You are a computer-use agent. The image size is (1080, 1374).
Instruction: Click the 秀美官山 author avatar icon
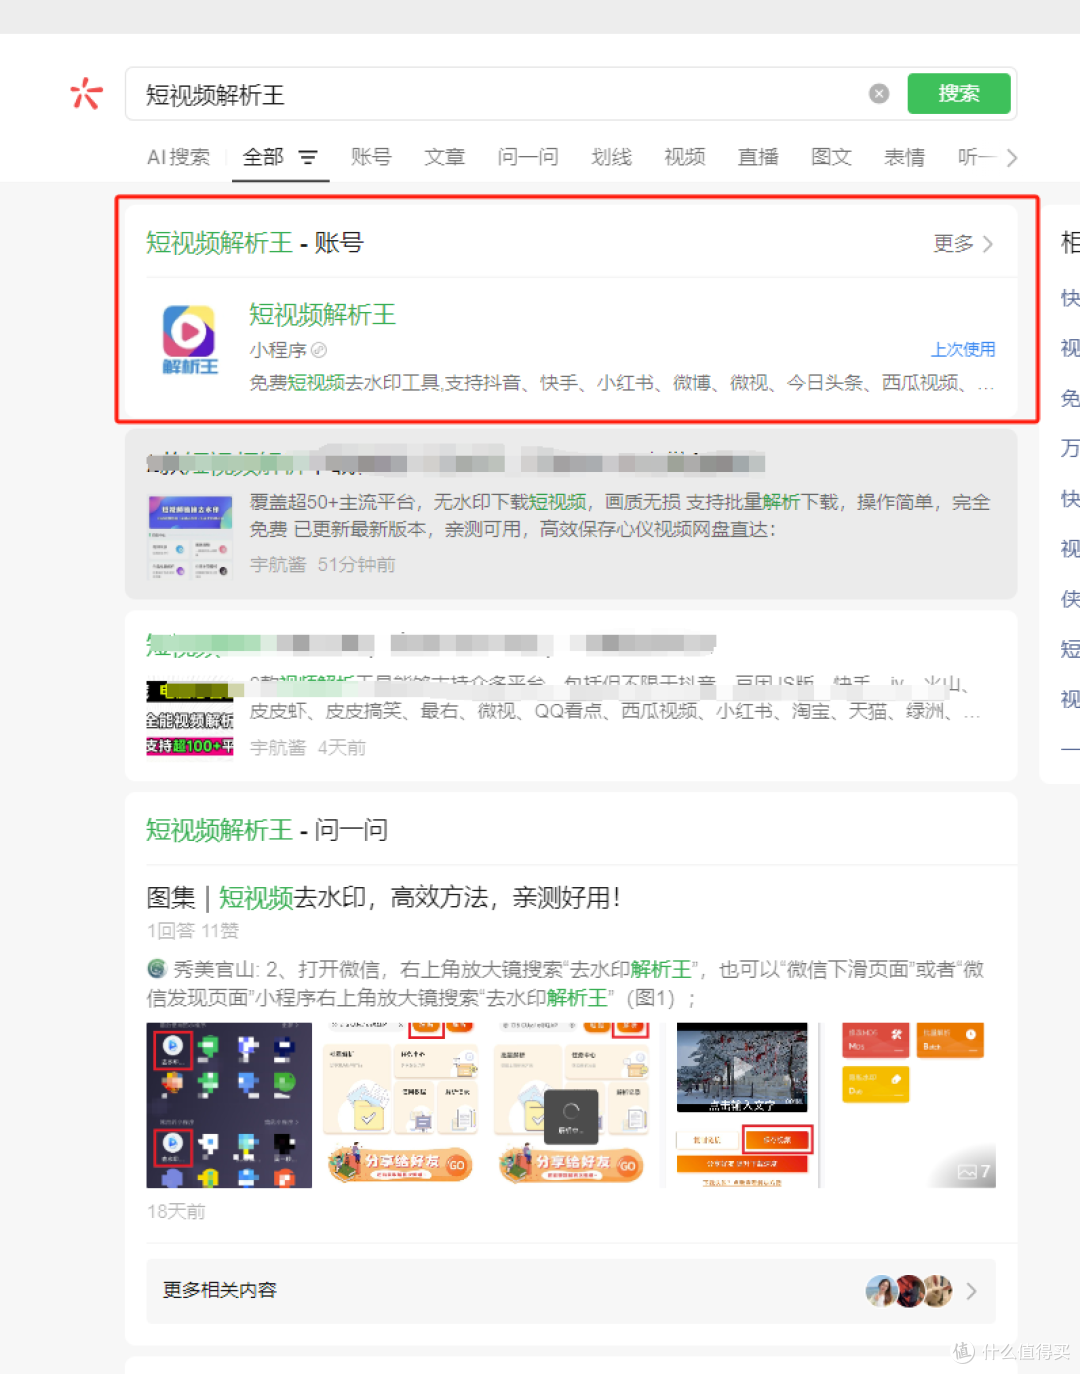pyautogui.click(x=157, y=969)
